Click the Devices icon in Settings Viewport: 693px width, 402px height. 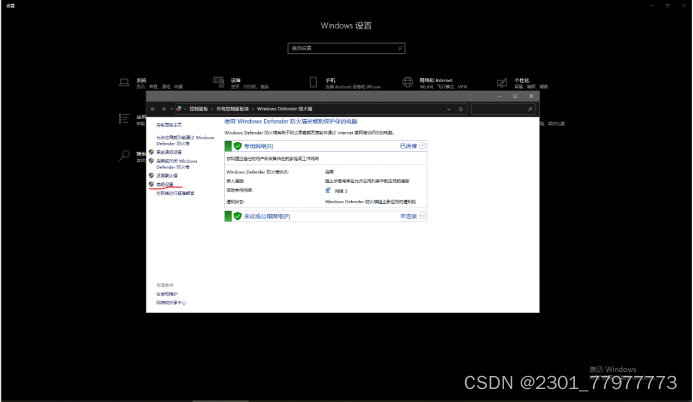tap(219, 82)
